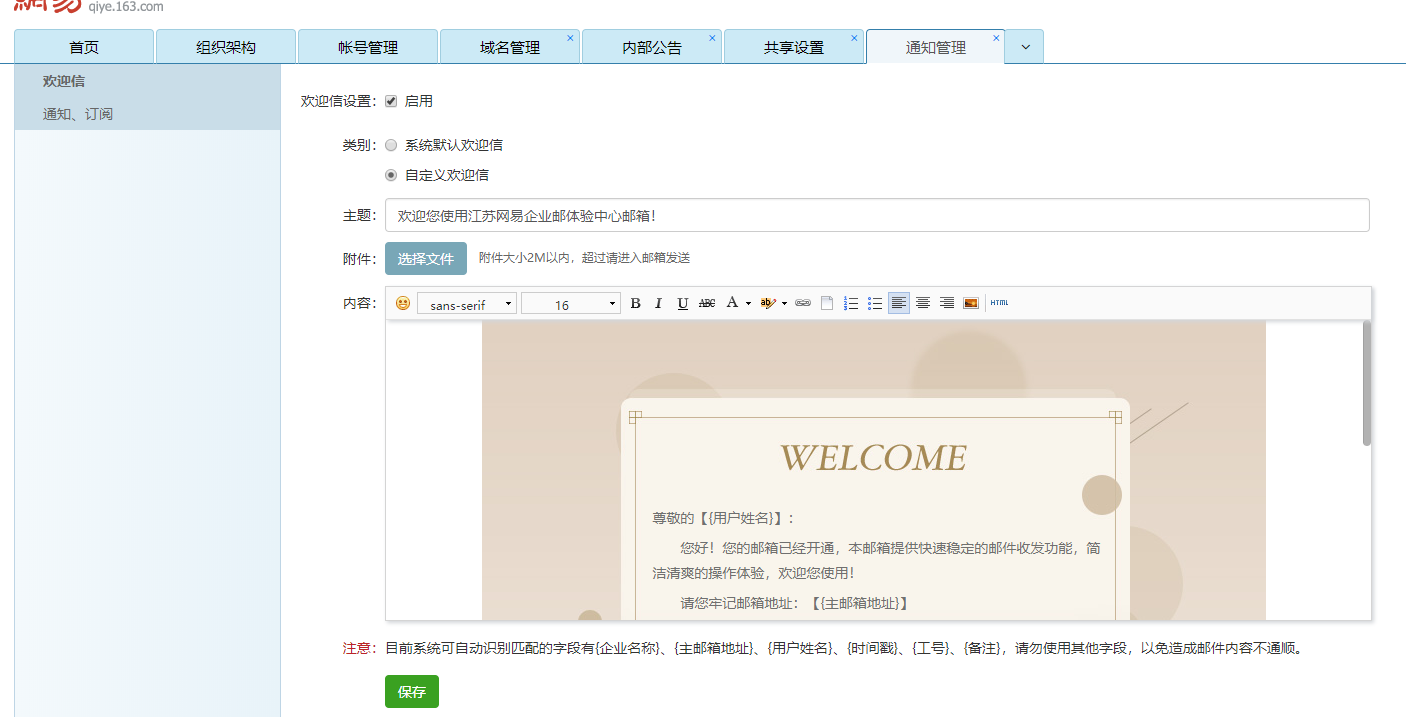Switch editor to HTML source mode

(x=999, y=303)
